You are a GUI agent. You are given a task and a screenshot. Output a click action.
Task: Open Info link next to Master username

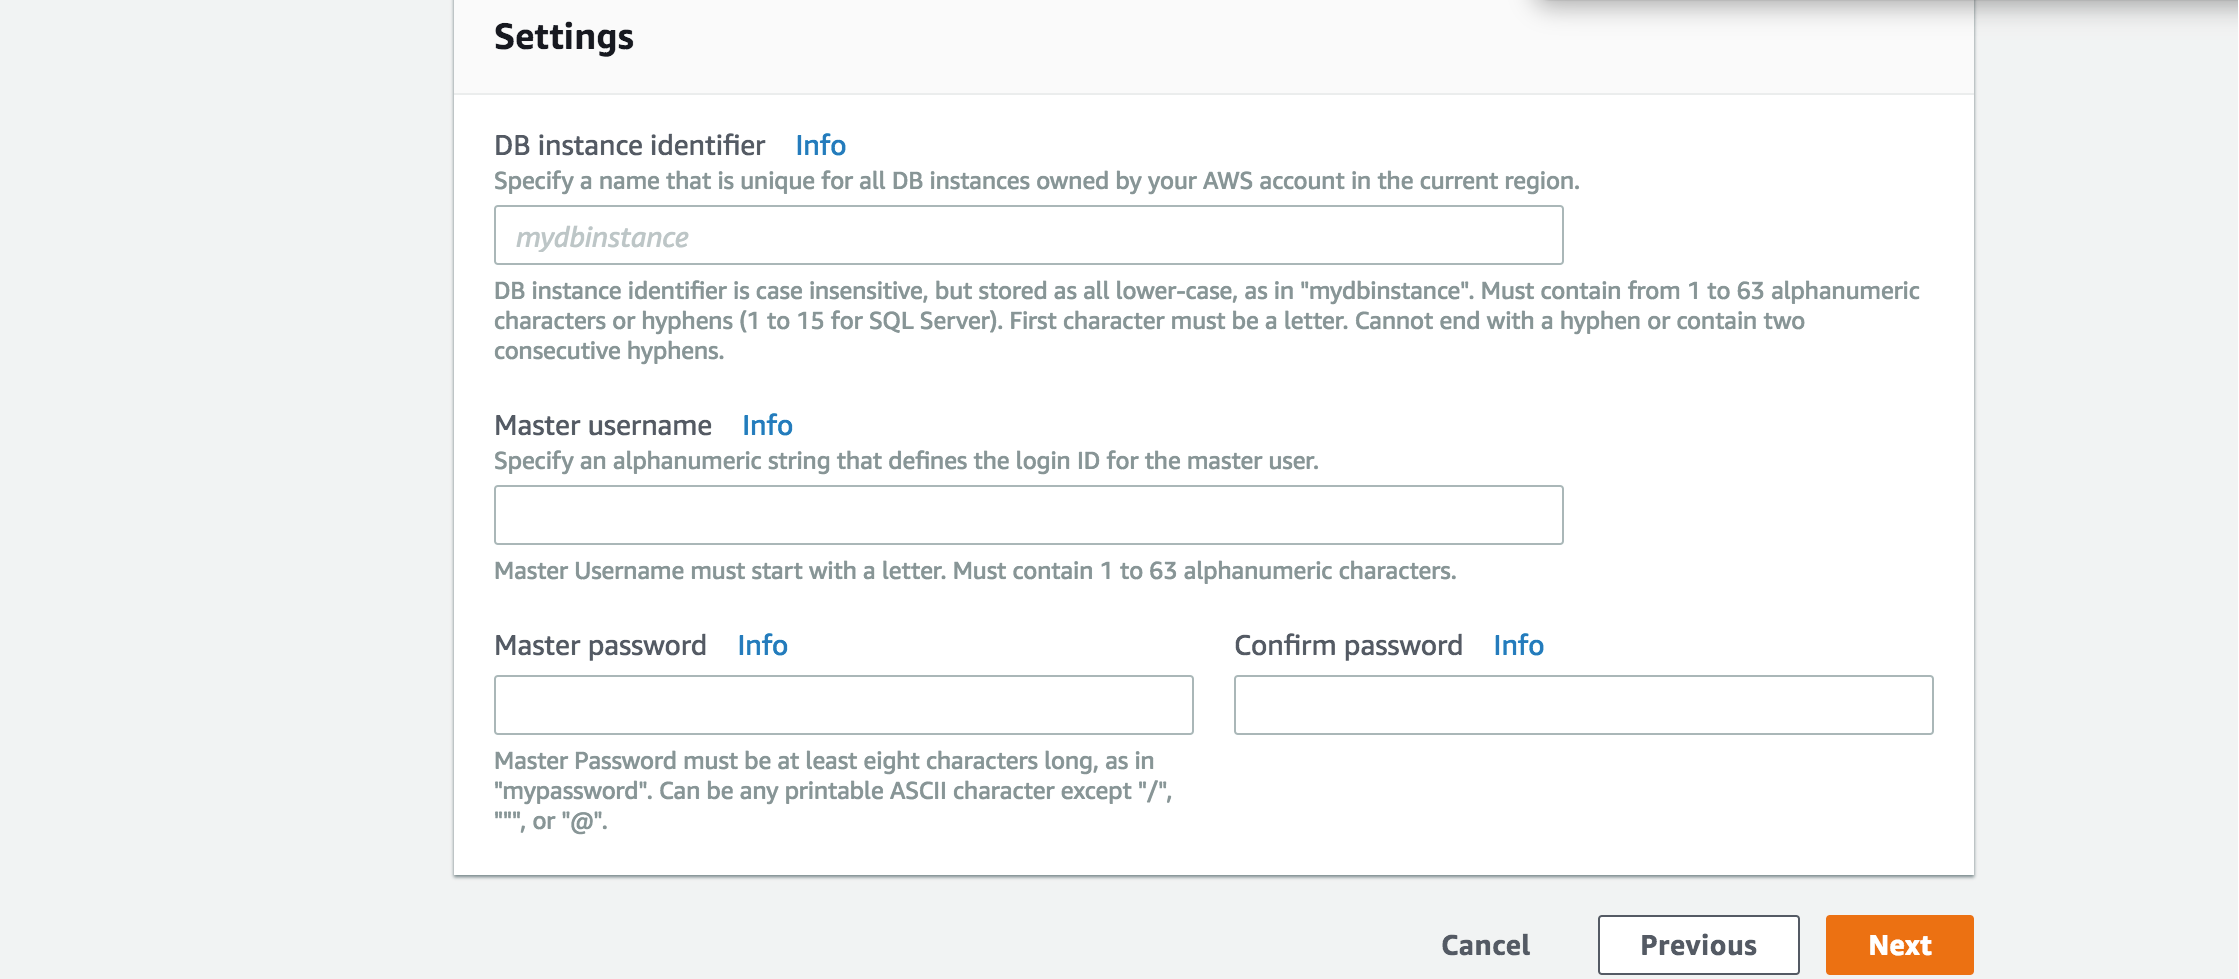tap(767, 426)
